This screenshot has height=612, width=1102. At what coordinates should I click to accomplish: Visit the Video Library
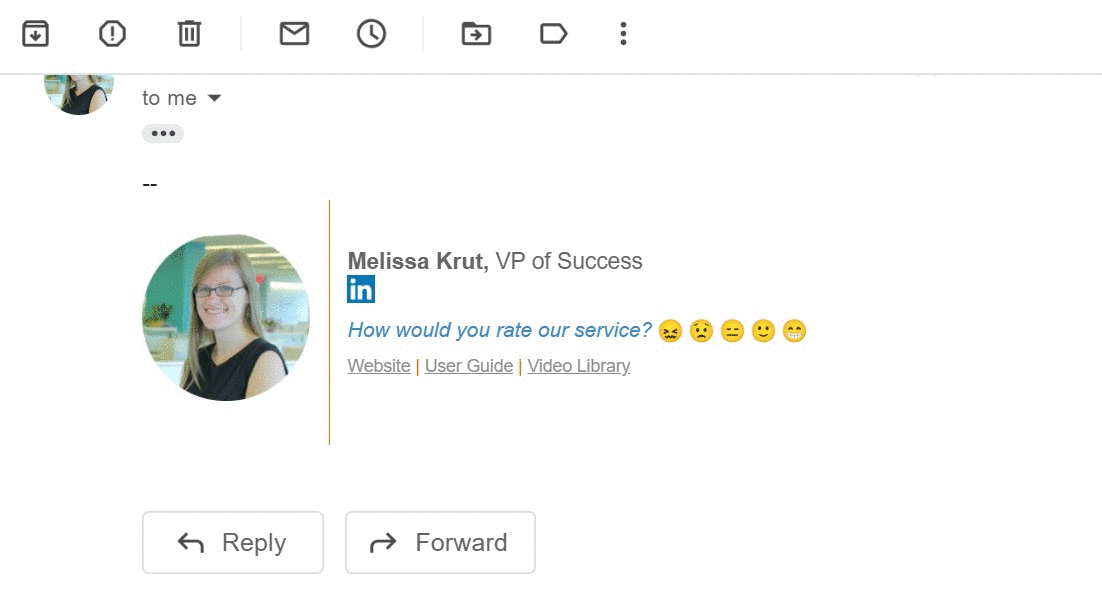pos(578,366)
